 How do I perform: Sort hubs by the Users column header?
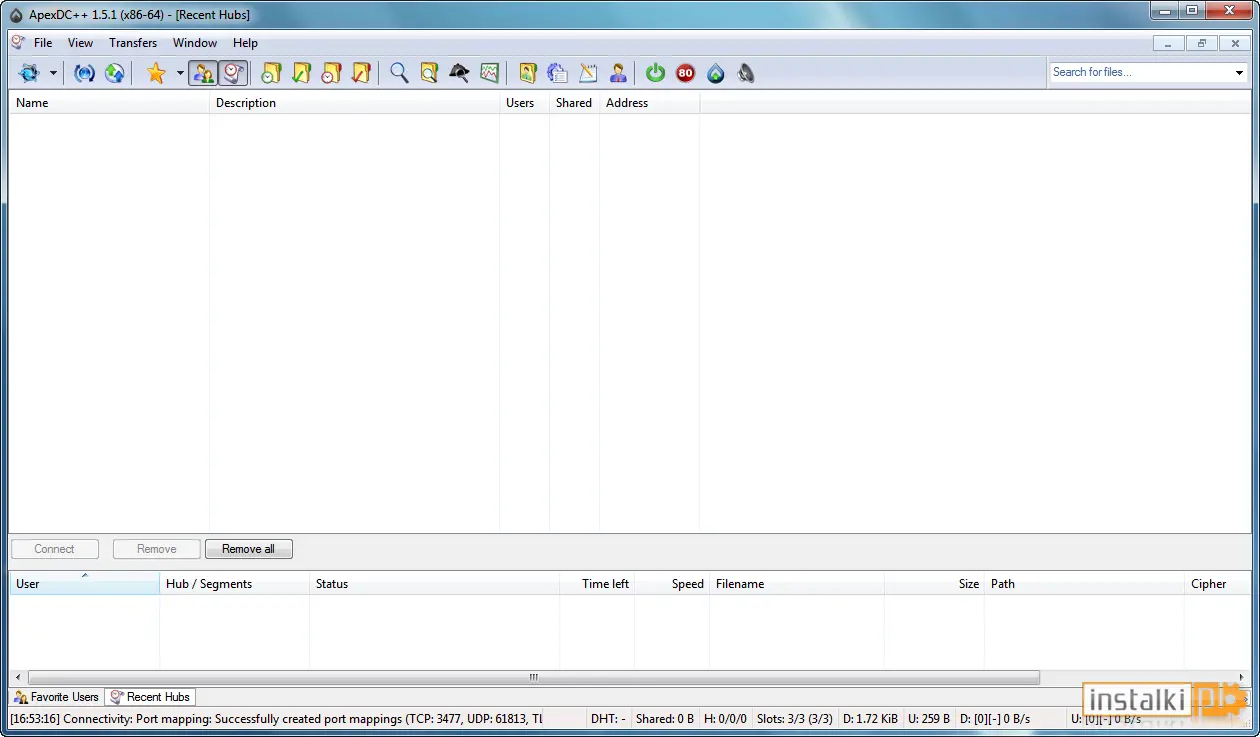point(525,103)
